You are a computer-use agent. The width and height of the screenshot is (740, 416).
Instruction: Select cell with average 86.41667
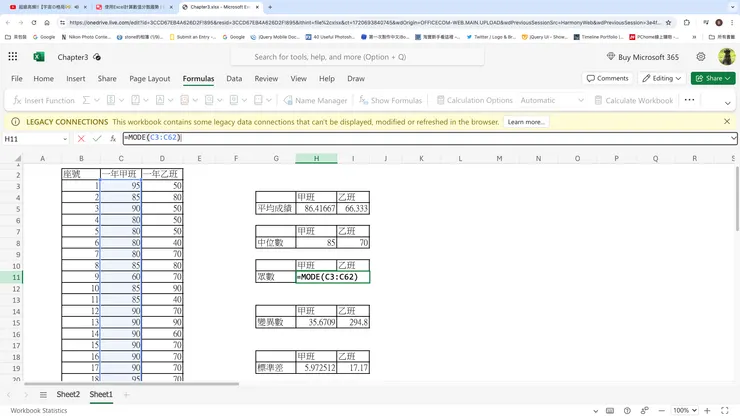tap(316, 208)
